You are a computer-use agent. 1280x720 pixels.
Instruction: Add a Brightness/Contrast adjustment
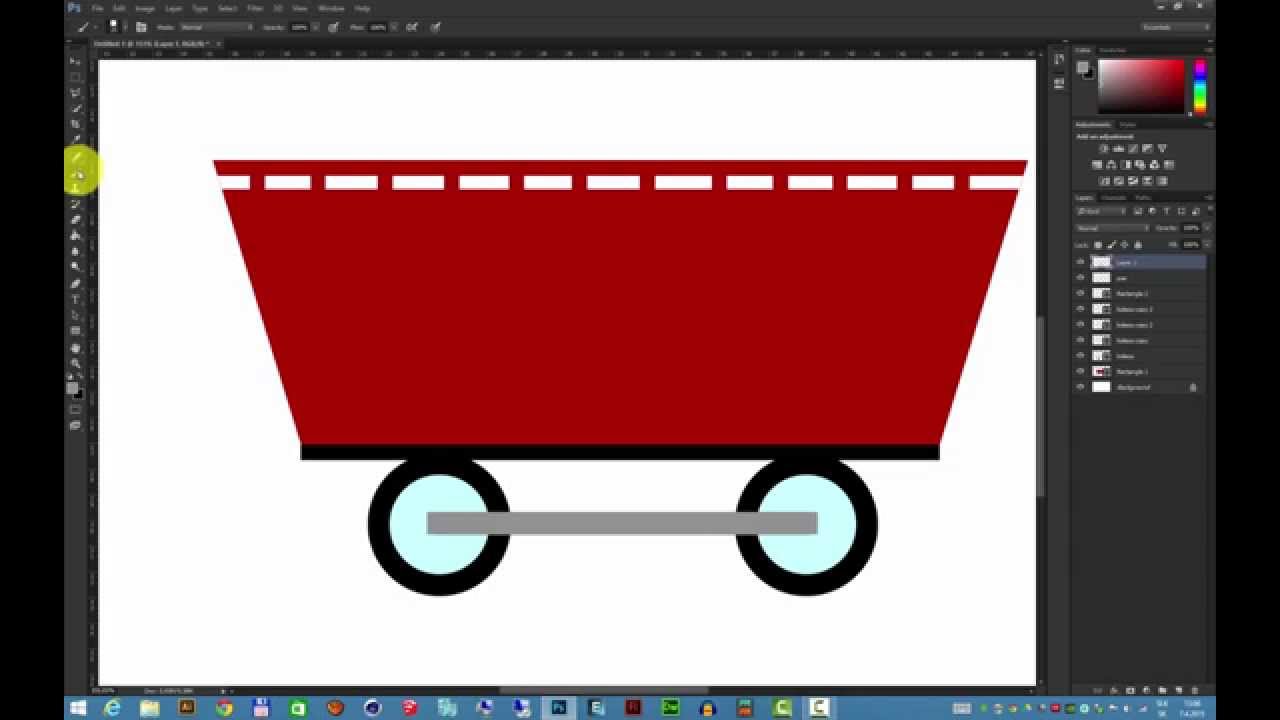click(x=1104, y=147)
